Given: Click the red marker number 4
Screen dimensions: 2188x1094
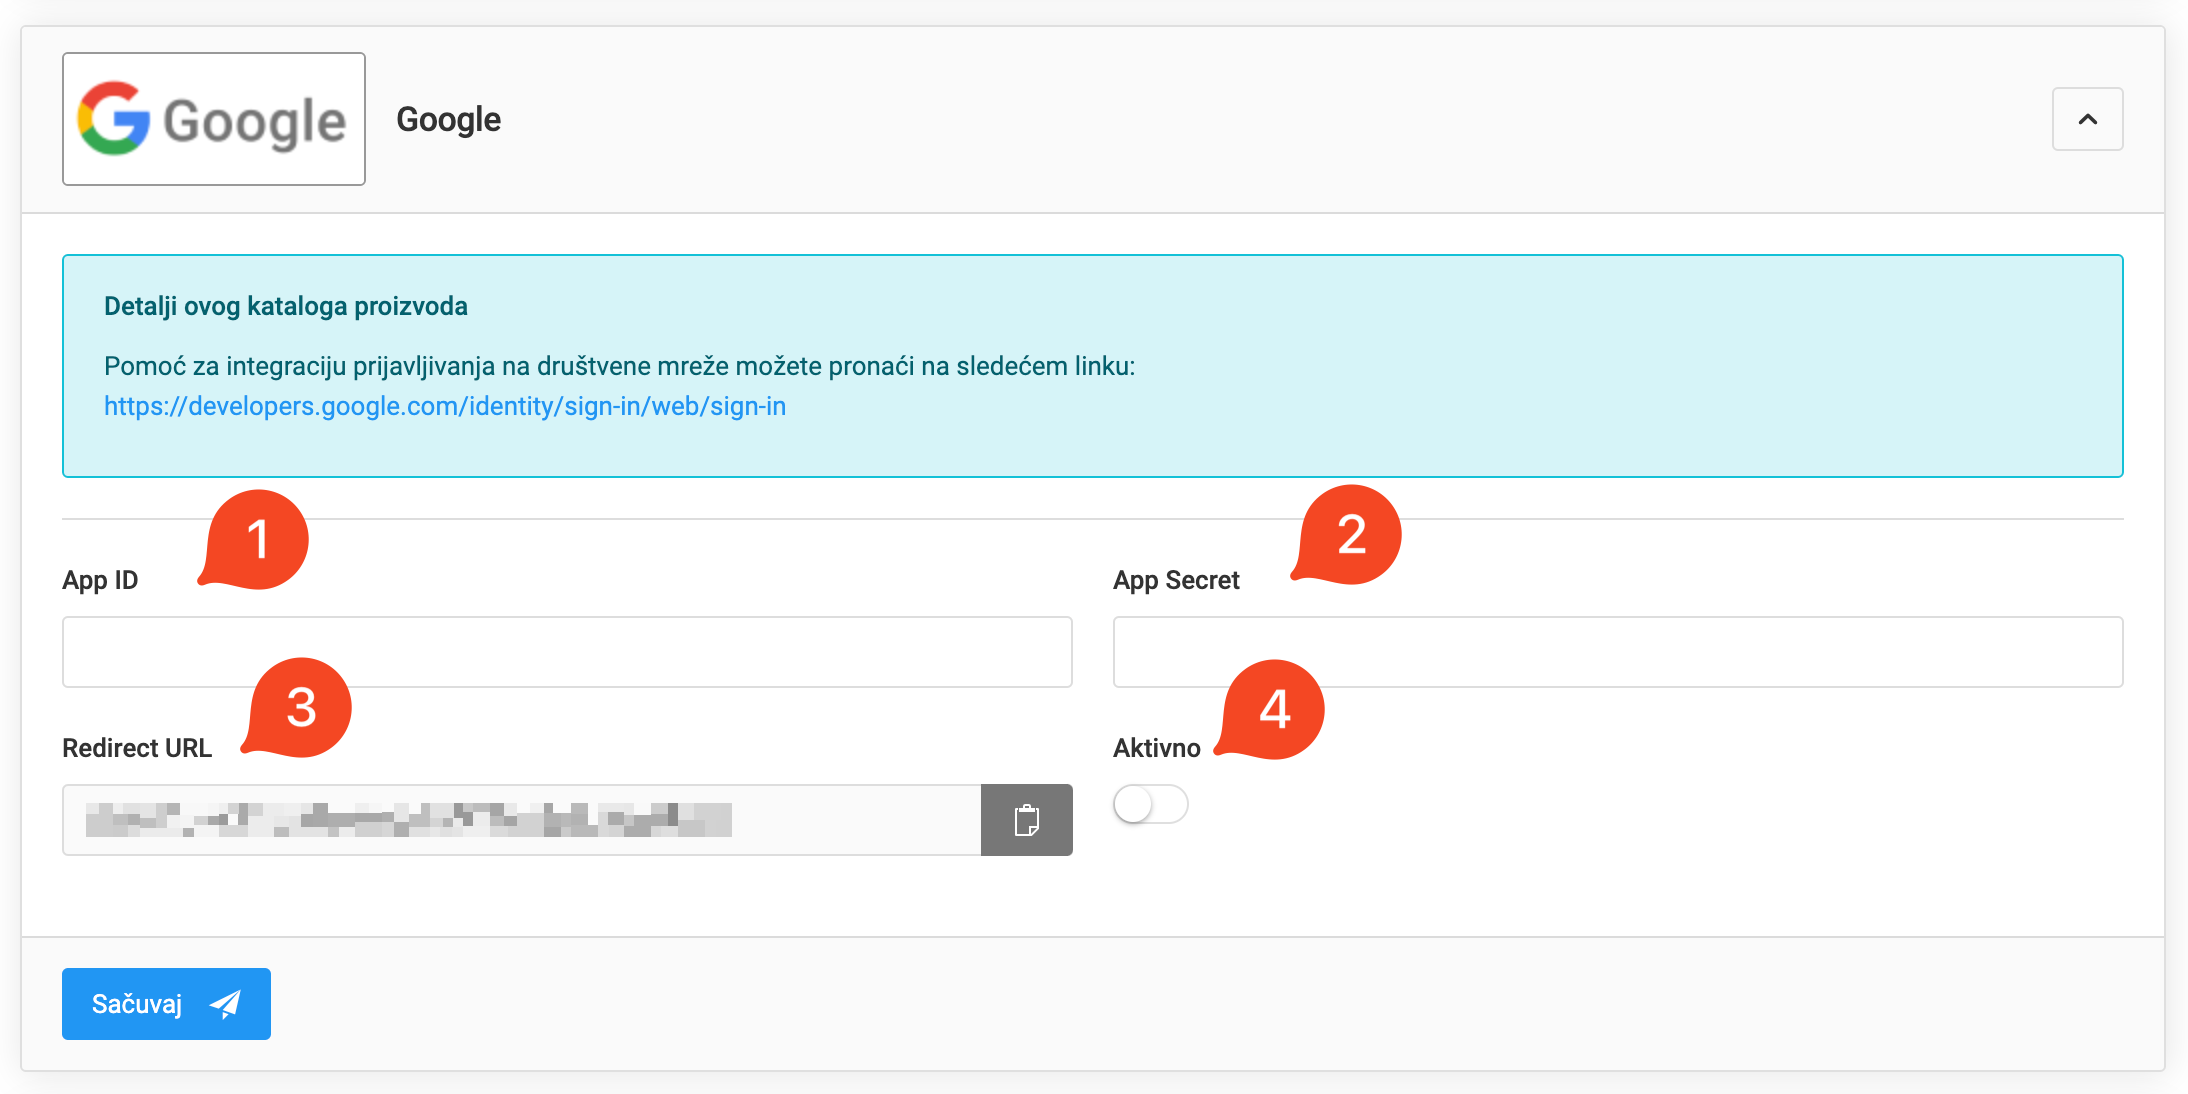Looking at the screenshot, I should [1274, 709].
